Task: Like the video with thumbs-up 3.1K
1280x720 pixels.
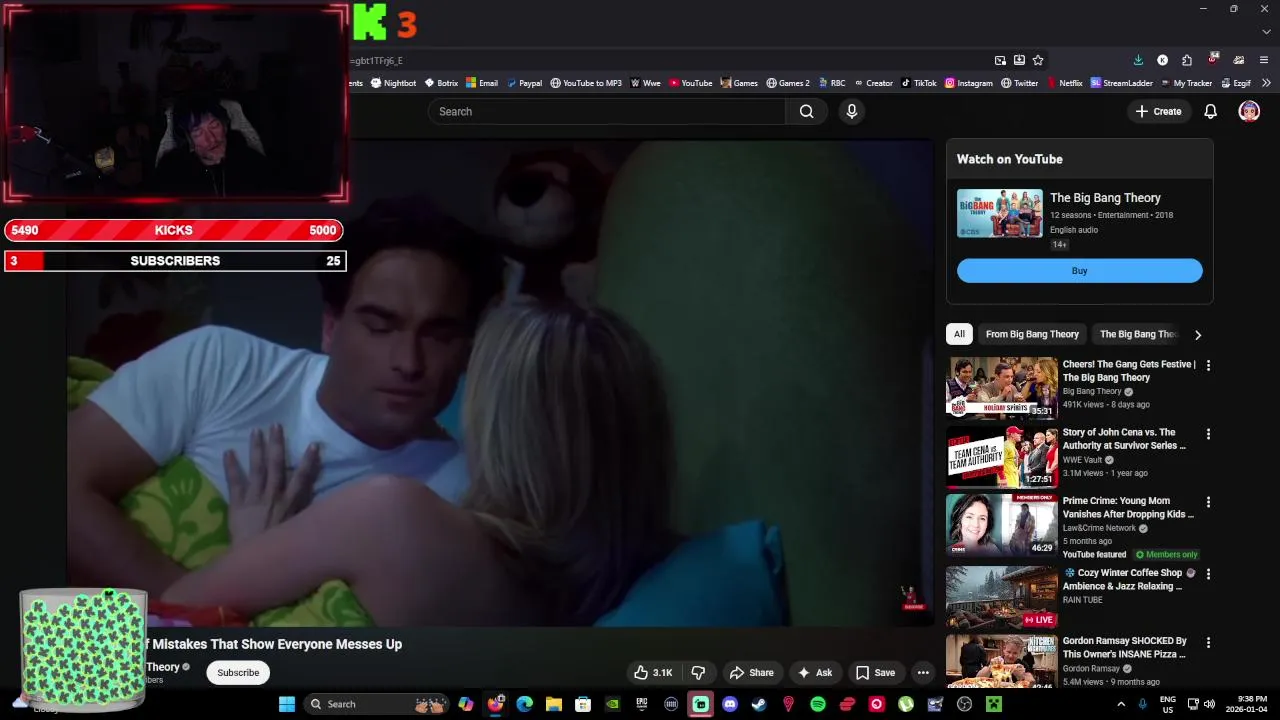Action: pyautogui.click(x=652, y=673)
